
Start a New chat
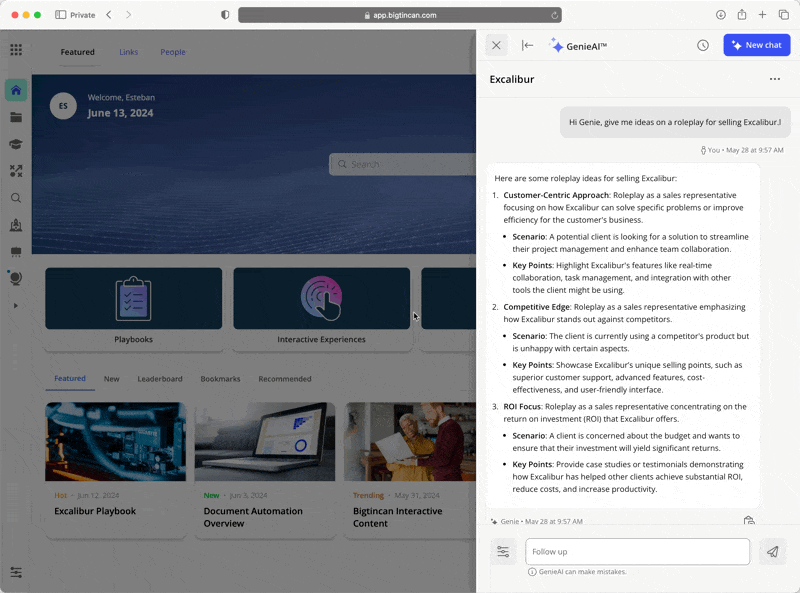pyautogui.click(x=757, y=45)
